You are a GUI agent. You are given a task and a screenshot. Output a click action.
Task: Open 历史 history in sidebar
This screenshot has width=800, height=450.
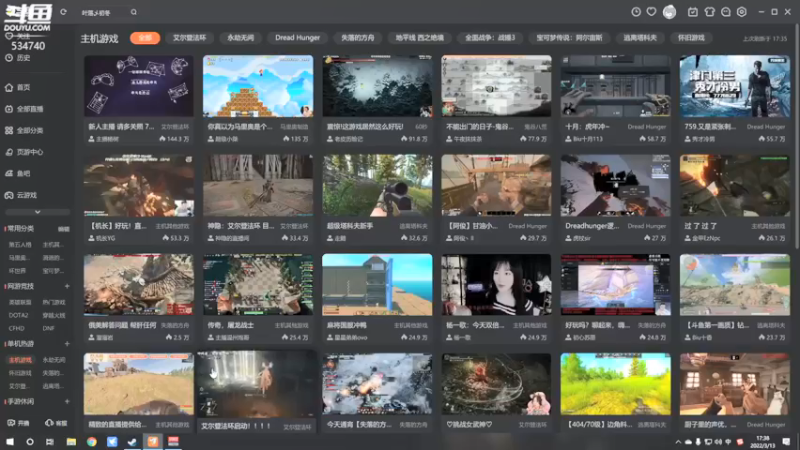pos(18,58)
